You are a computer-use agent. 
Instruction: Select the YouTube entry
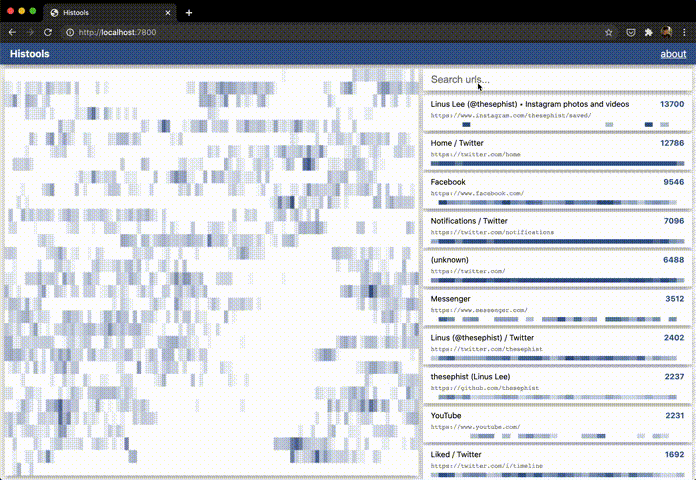tap(557, 424)
